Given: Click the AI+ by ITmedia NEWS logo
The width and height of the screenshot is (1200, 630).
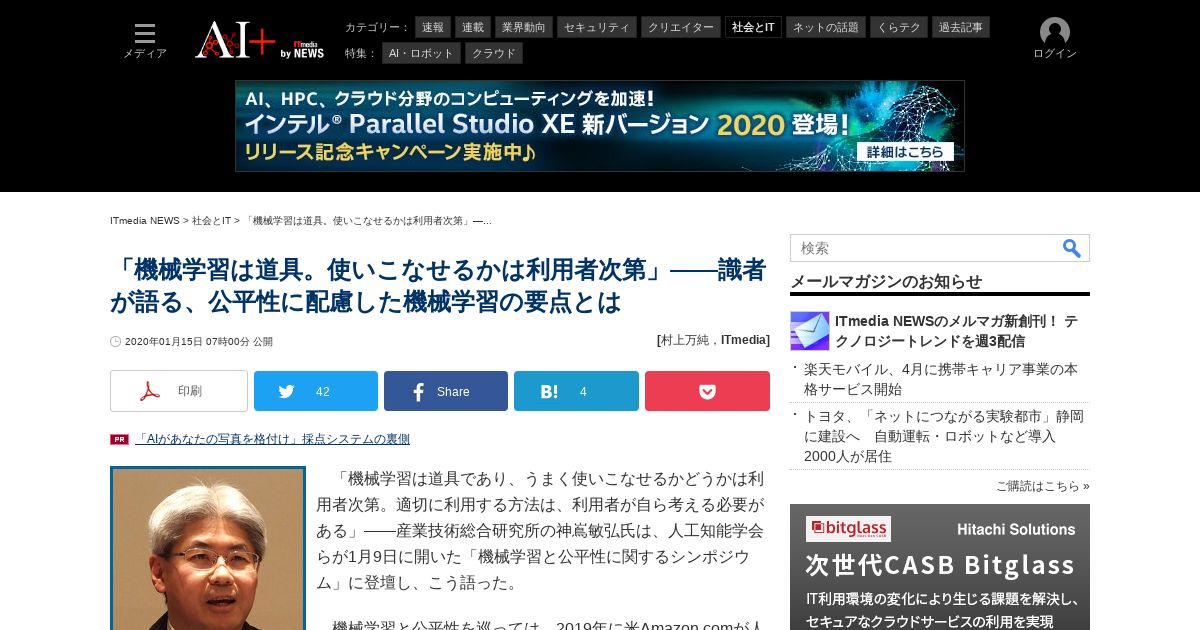Looking at the screenshot, I should click(x=259, y=40).
